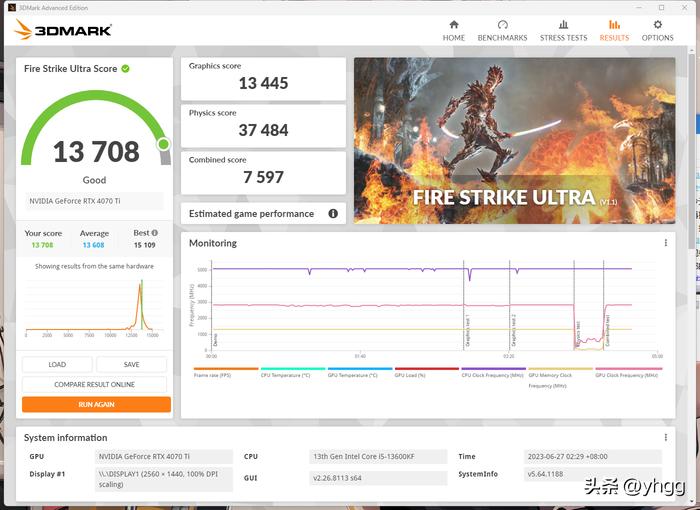Screen dimensions: 700x510
Task: Open the Benchmarks tab
Action: [502, 30]
